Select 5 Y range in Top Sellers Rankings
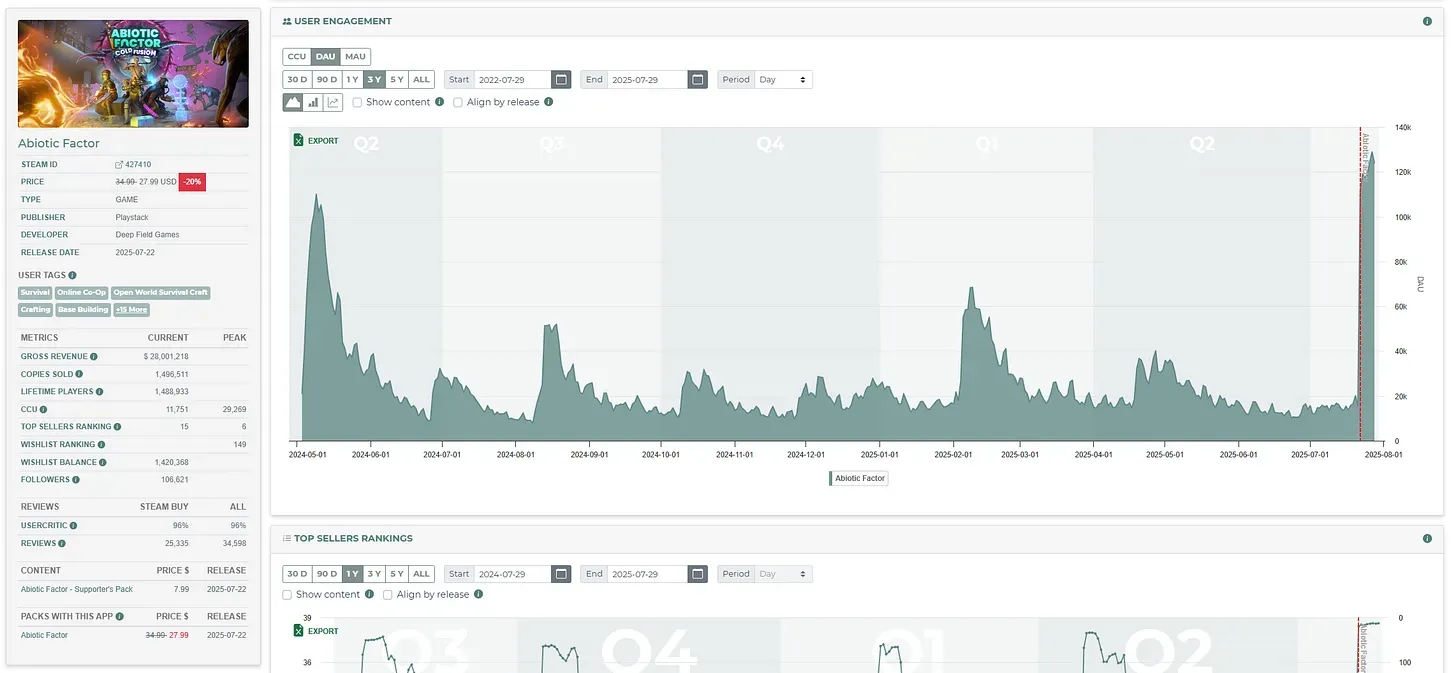 pyautogui.click(x=397, y=574)
